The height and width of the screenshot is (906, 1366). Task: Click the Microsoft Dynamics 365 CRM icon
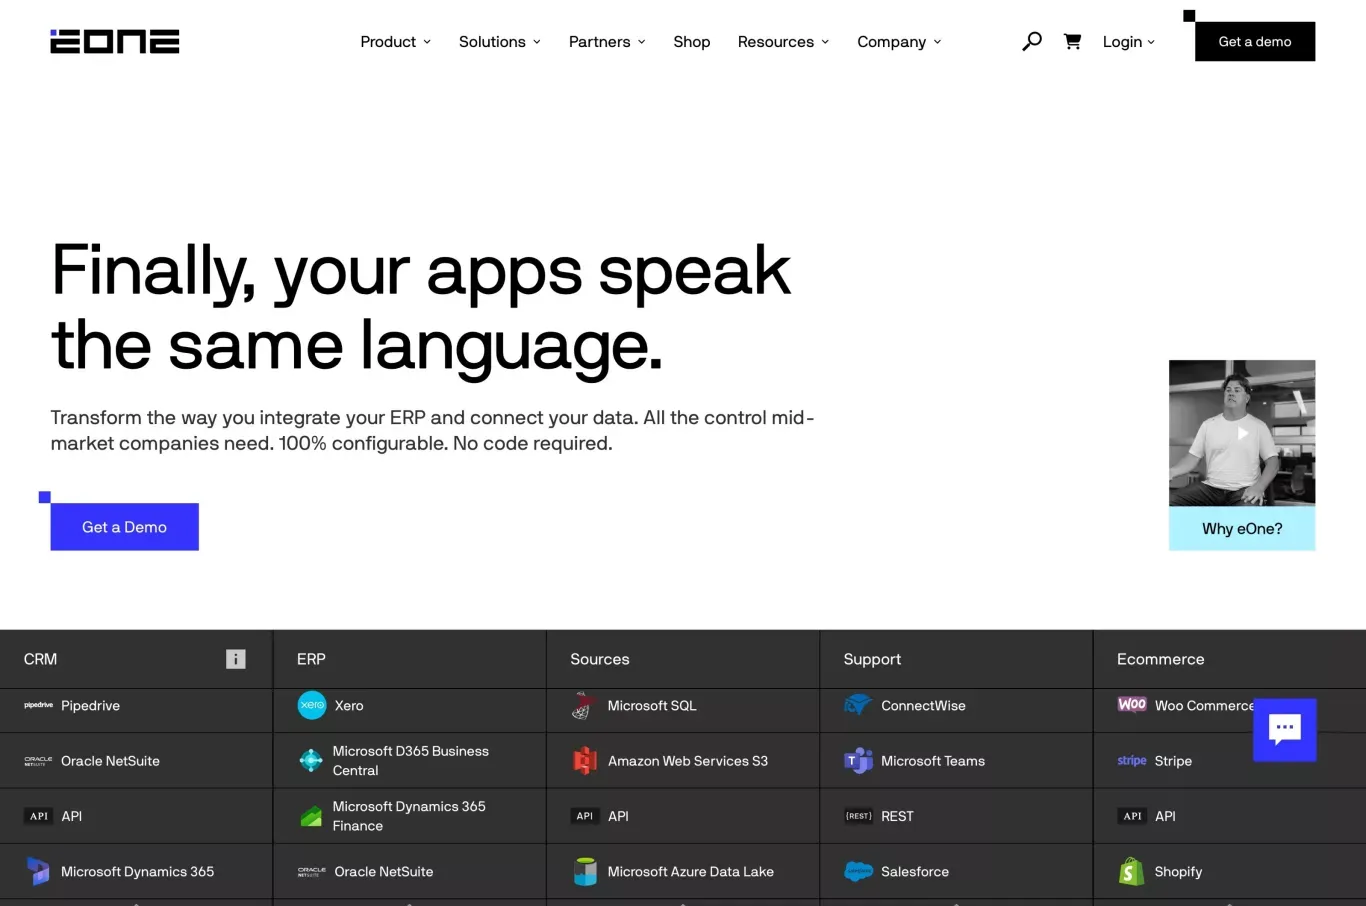click(x=38, y=871)
